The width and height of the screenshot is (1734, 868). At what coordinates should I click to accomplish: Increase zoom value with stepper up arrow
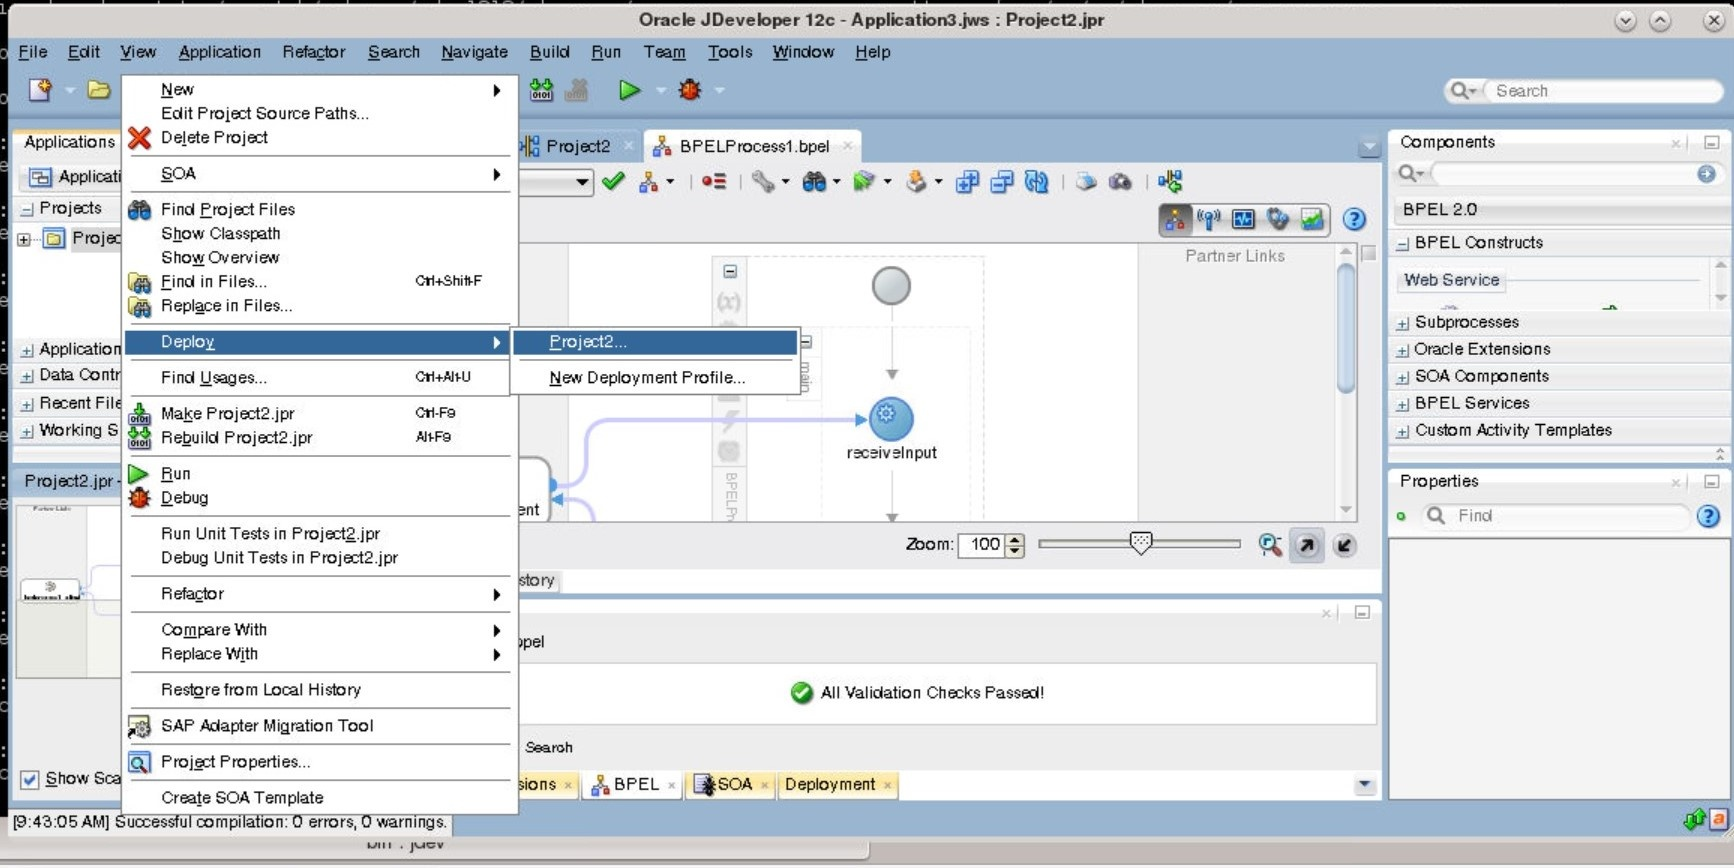[x=1016, y=539]
